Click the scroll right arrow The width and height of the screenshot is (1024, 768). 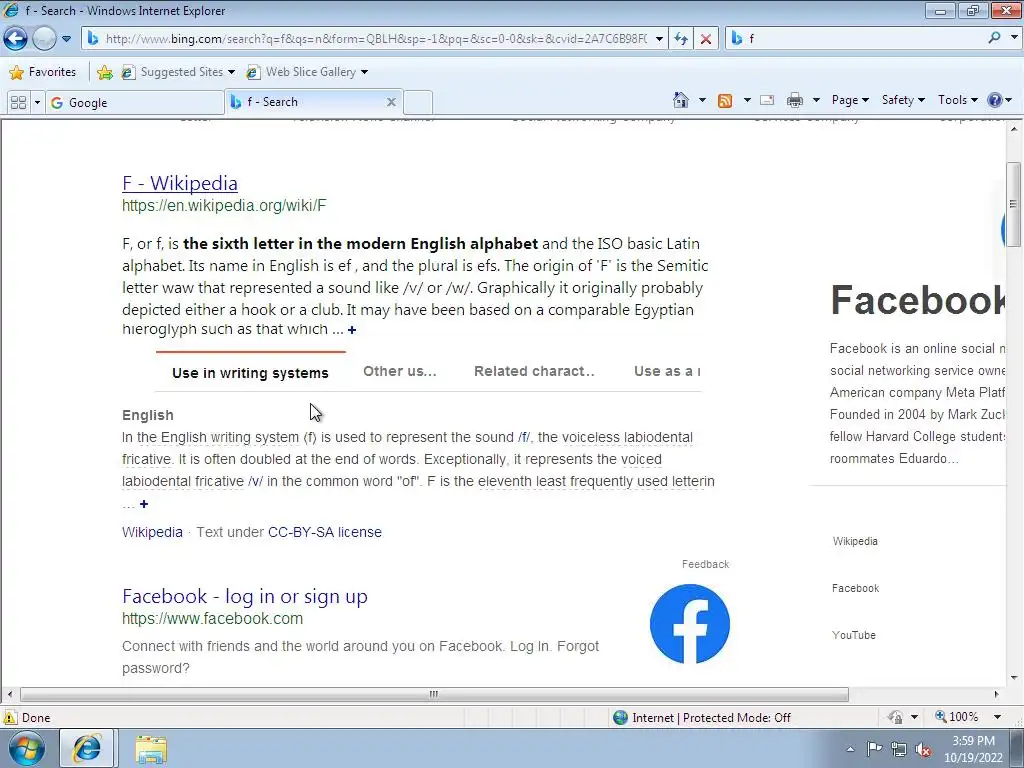(x=997, y=694)
